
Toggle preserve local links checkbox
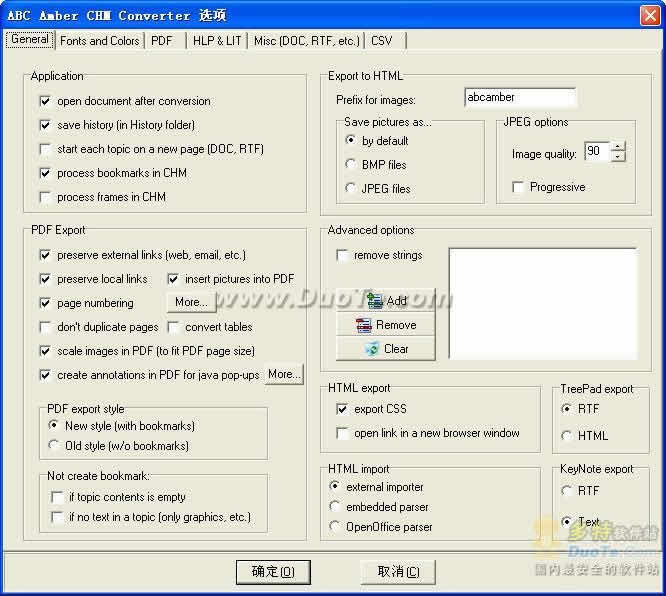pyautogui.click(x=45, y=279)
